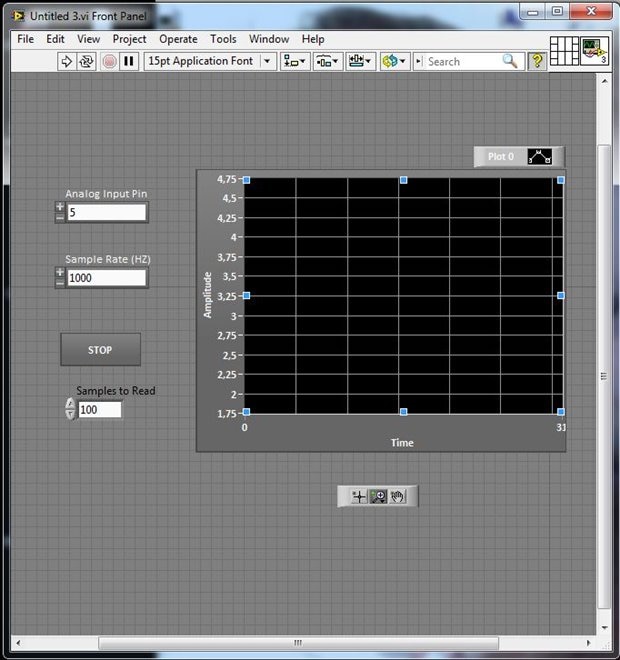620x660 pixels.
Task: Decrease Samples to Read with the down arrow
Action: [x=70, y=415]
